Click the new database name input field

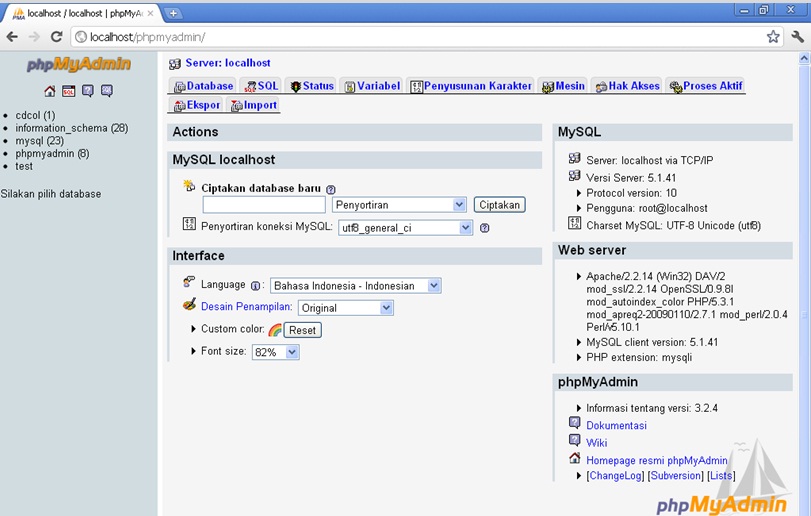(264, 205)
